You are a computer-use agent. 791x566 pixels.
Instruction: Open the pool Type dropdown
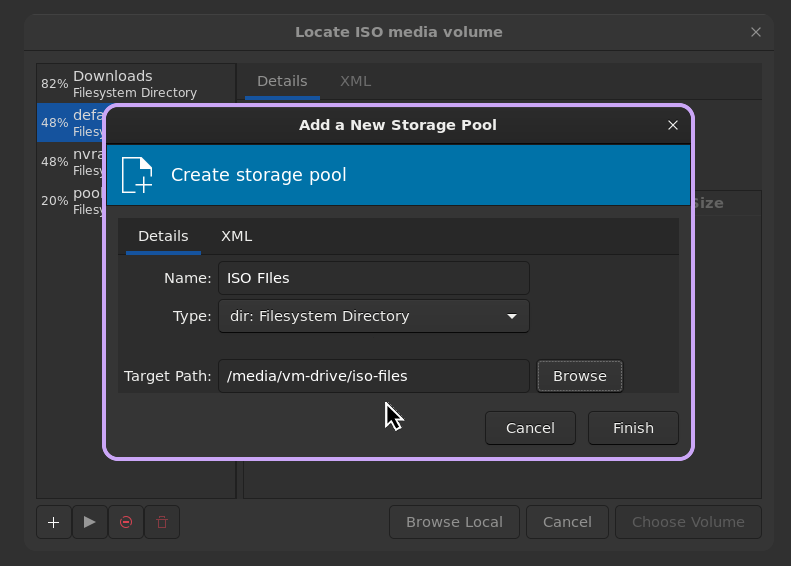(x=373, y=316)
